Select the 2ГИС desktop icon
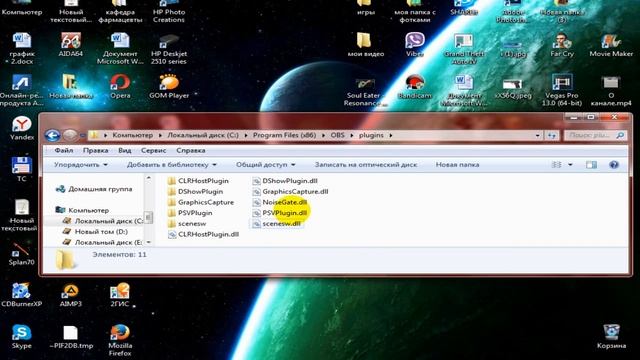Viewport: 640px width, 360px height. pyautogui.click(x=120, y=296)
